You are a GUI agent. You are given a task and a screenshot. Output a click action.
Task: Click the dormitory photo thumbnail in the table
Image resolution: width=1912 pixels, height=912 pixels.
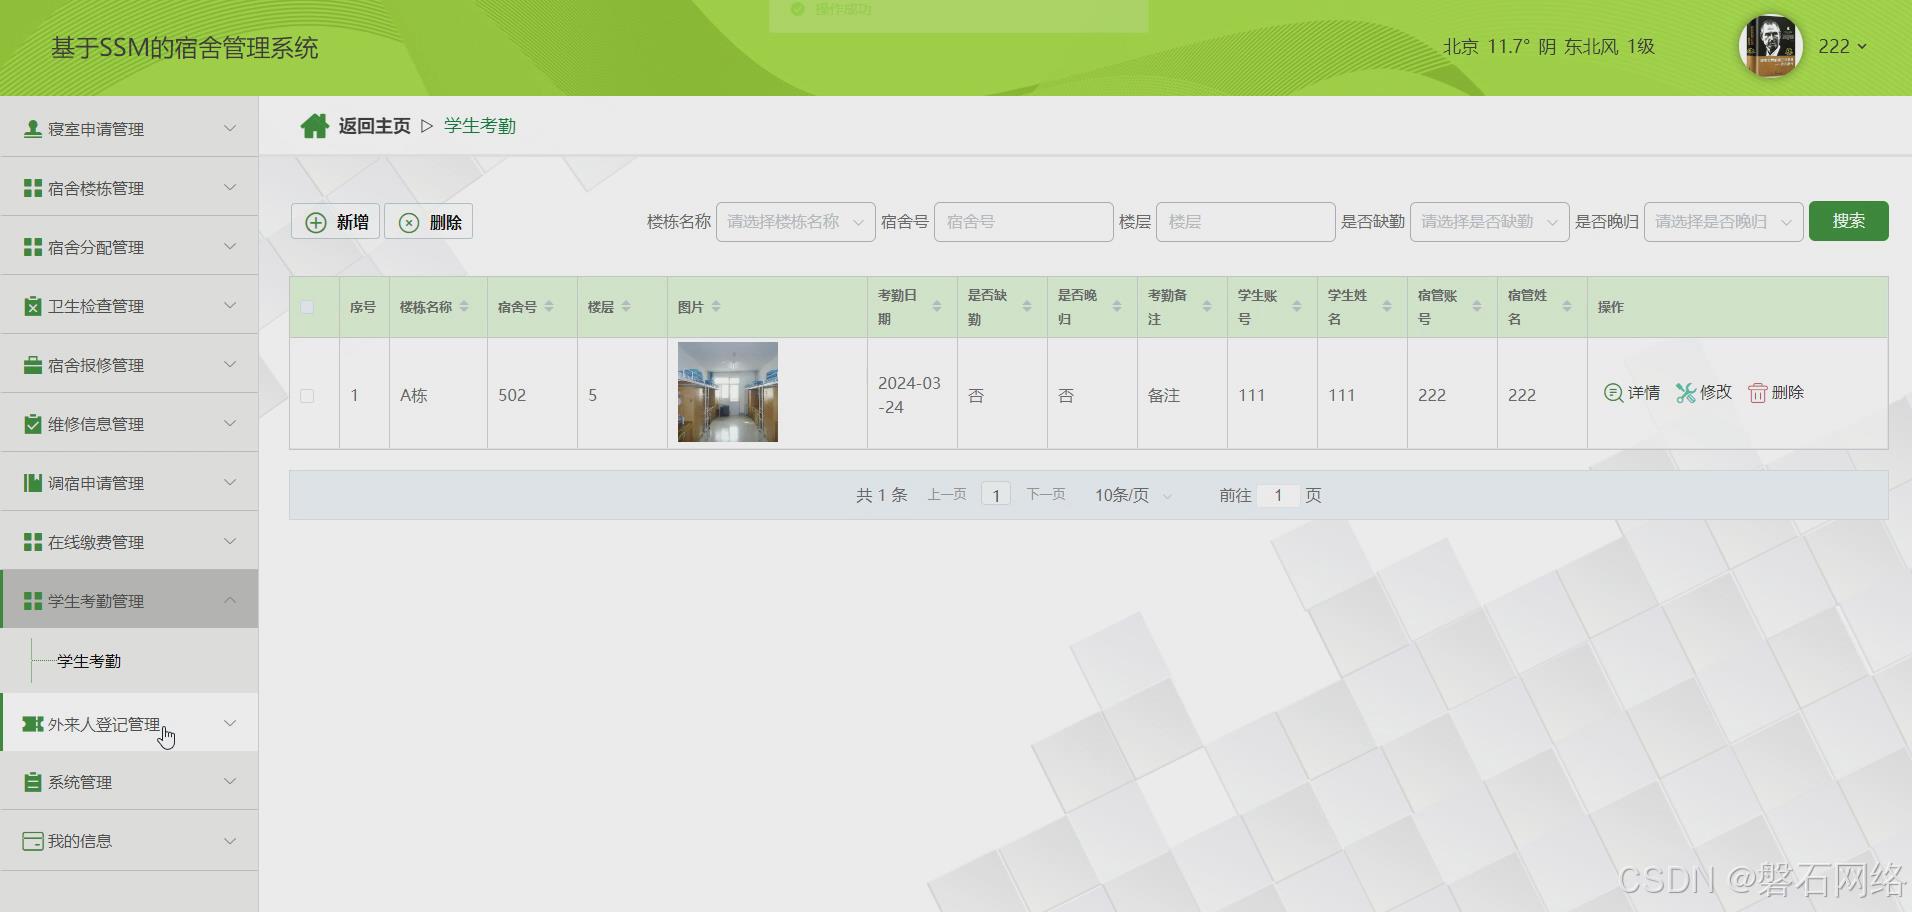pos(726,392)
